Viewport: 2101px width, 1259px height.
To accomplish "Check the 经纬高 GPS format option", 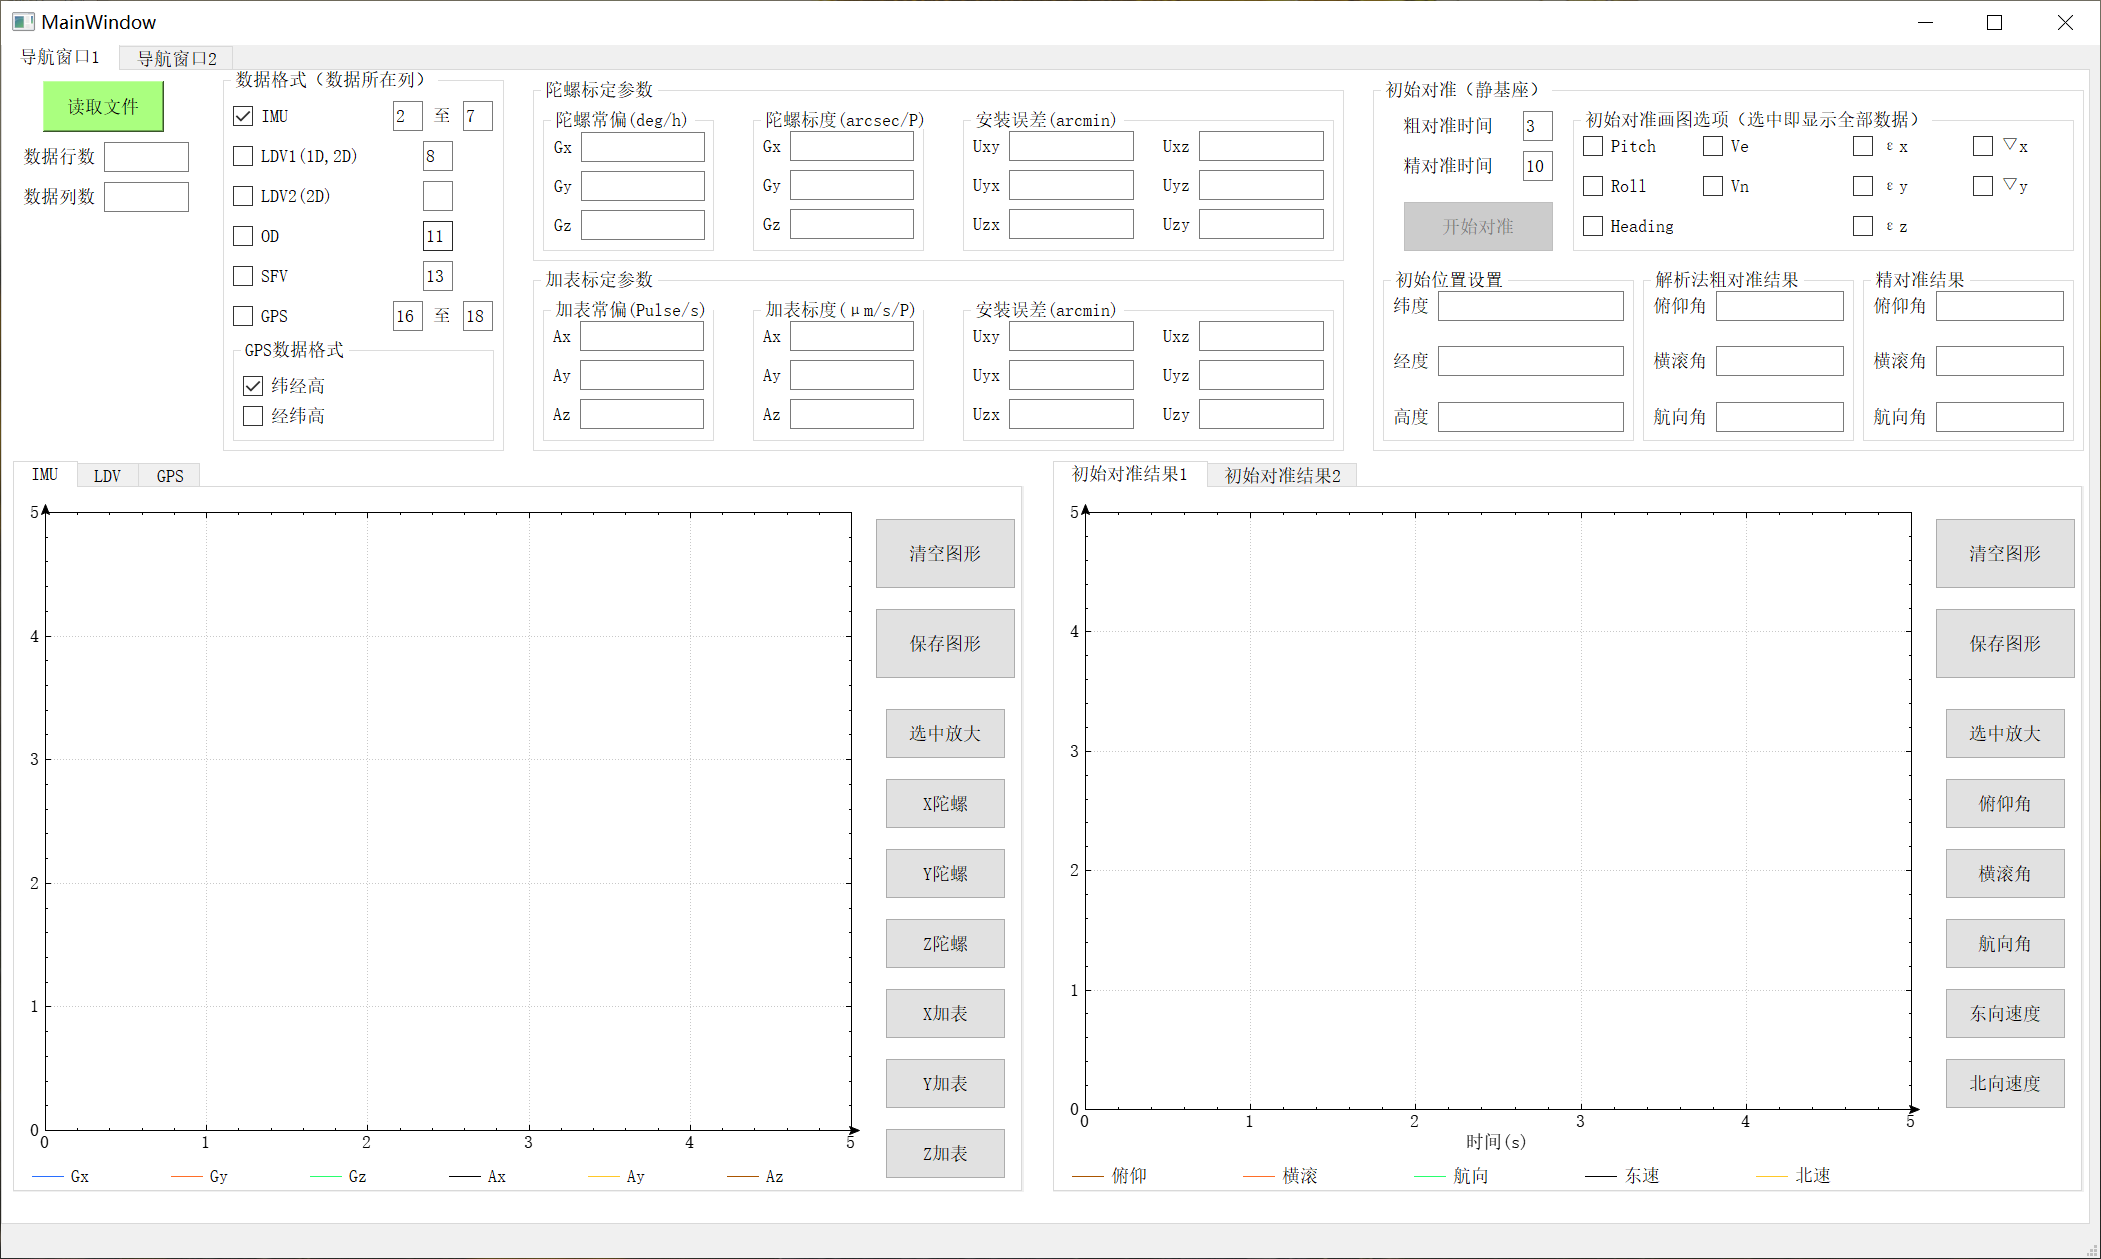I will 253,416.
